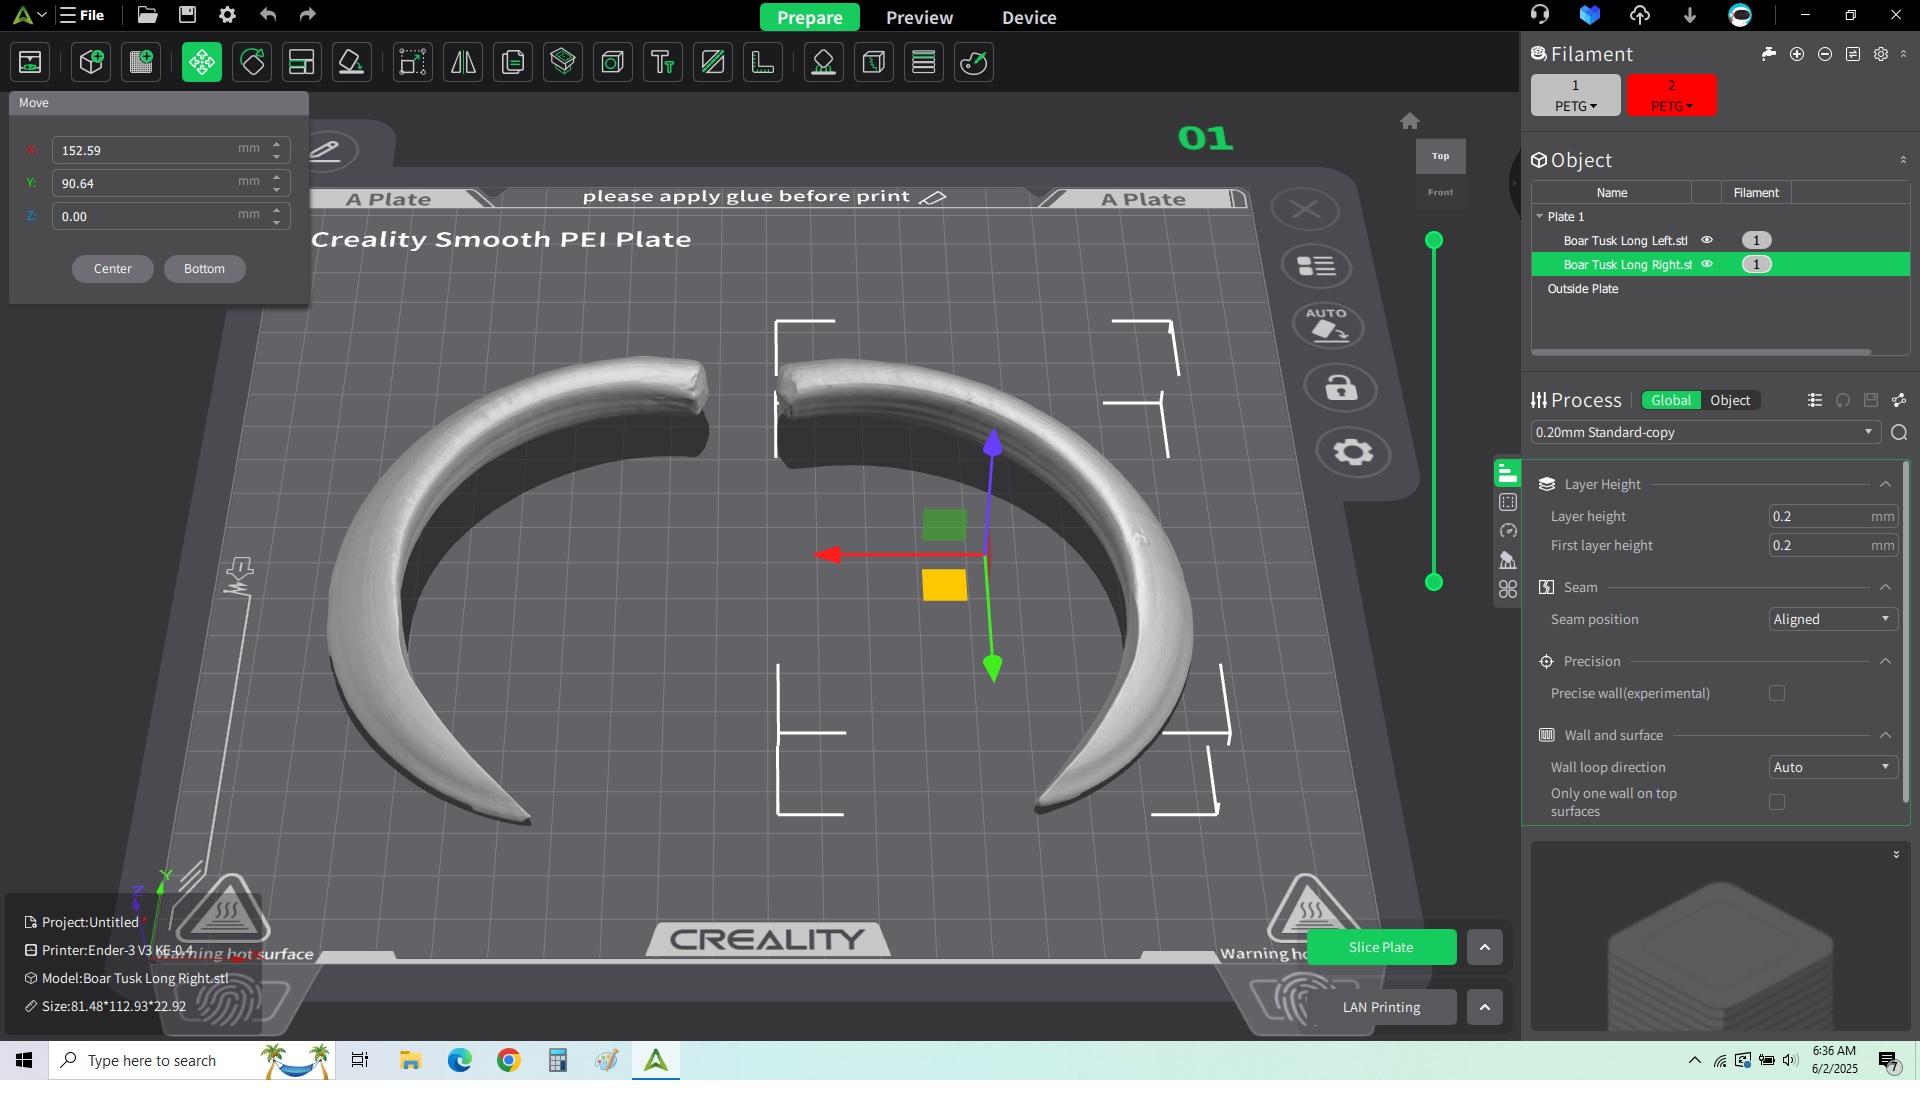This screenshot has width=1920, height=1100.
Task: Click the Auto orient plate button
Action: coord(1327,326)
